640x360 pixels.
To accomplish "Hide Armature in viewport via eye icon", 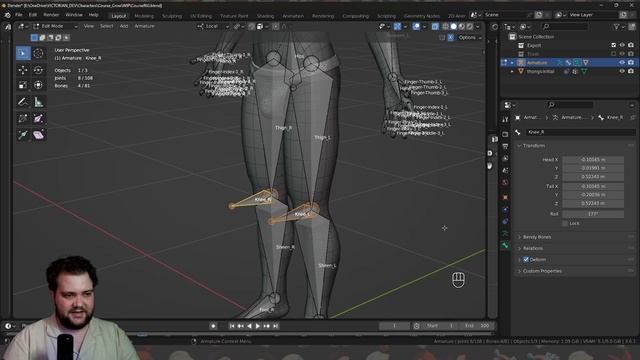I will click(x=622, y=62).
